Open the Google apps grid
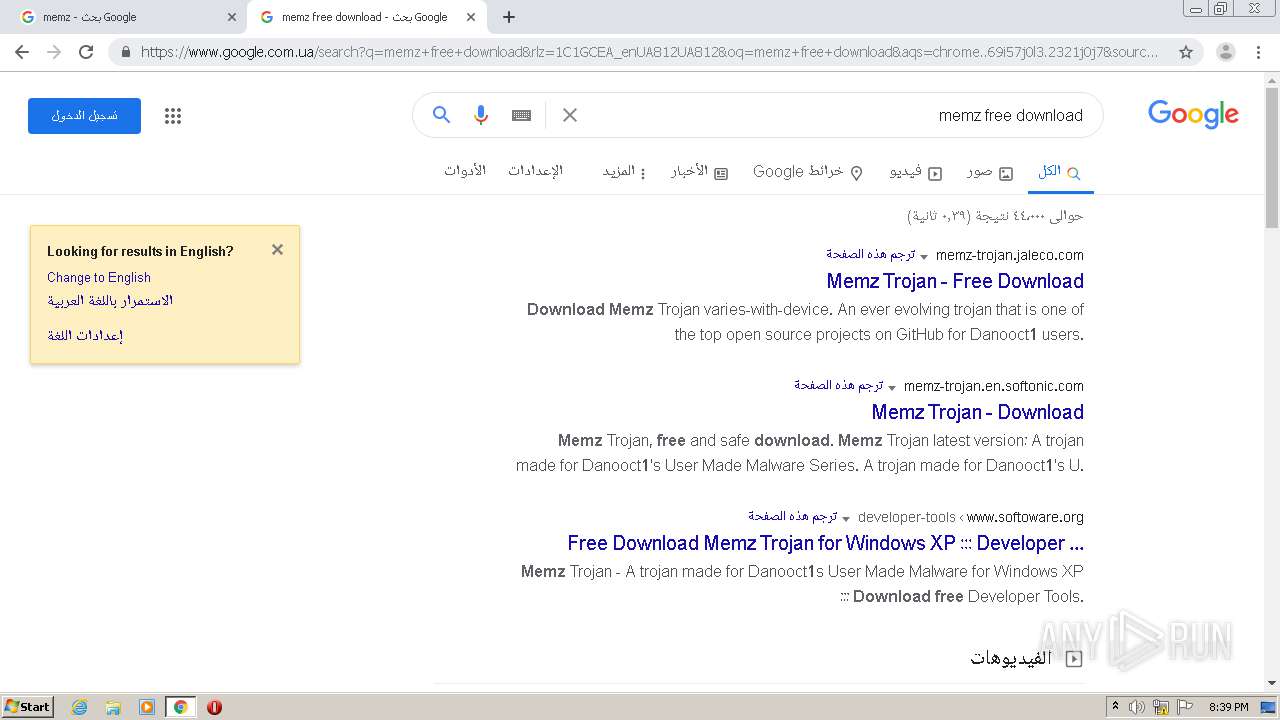 tap(173, 116)
